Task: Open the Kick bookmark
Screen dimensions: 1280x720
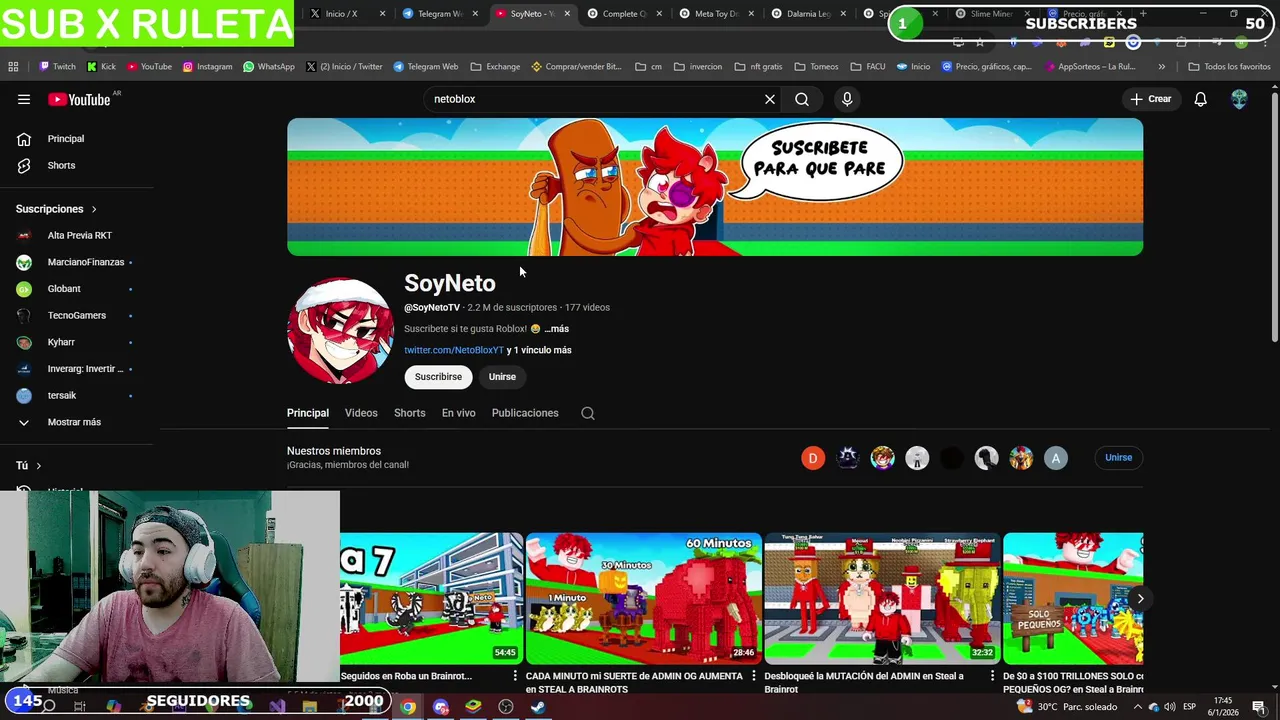Action: click(101, 66)
